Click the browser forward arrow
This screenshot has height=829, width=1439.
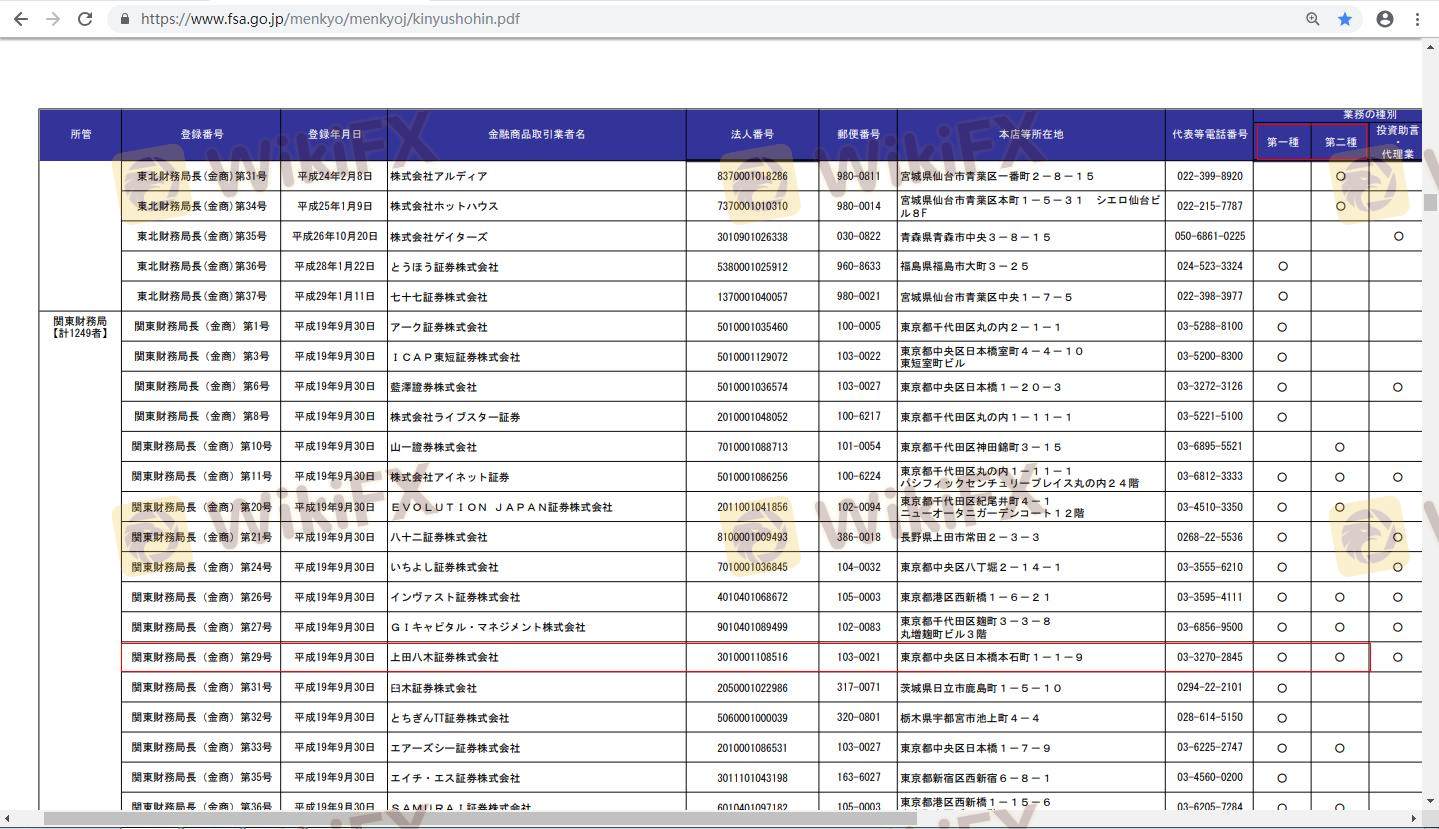[x=53, y=19]
